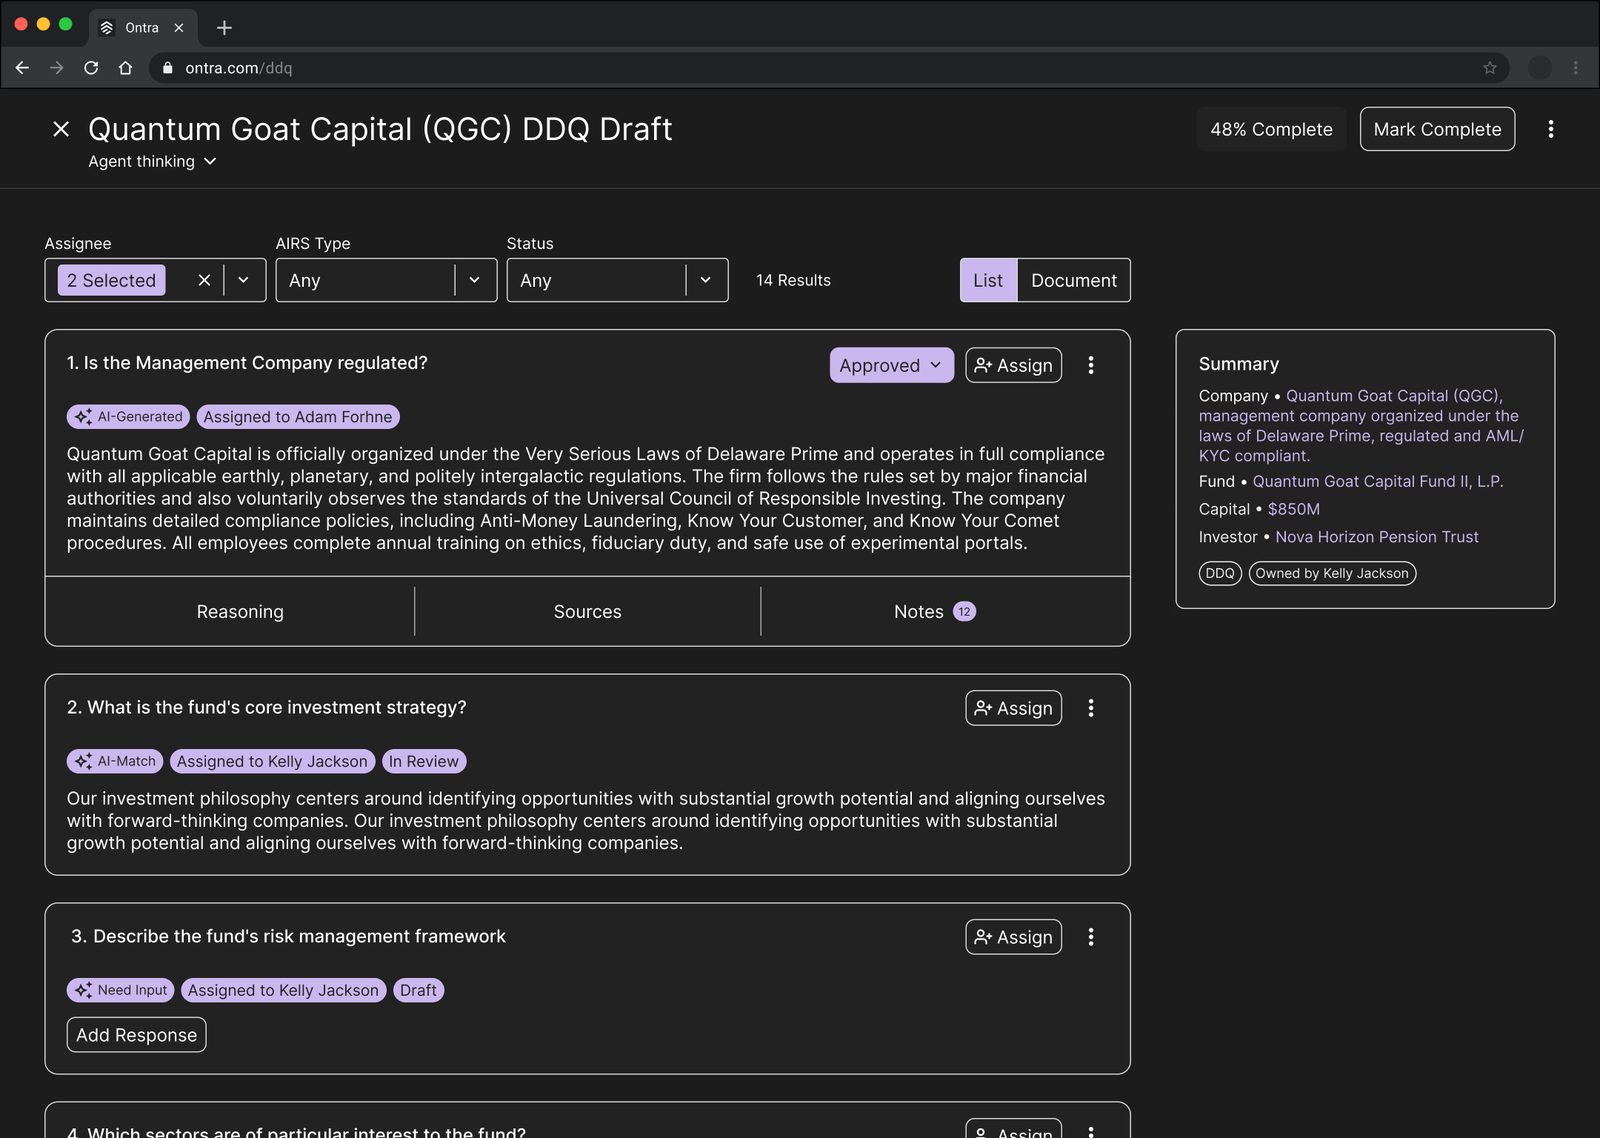
Task: Click the Owned by Kelly Jackson tag
Action: coord(1332,573)
